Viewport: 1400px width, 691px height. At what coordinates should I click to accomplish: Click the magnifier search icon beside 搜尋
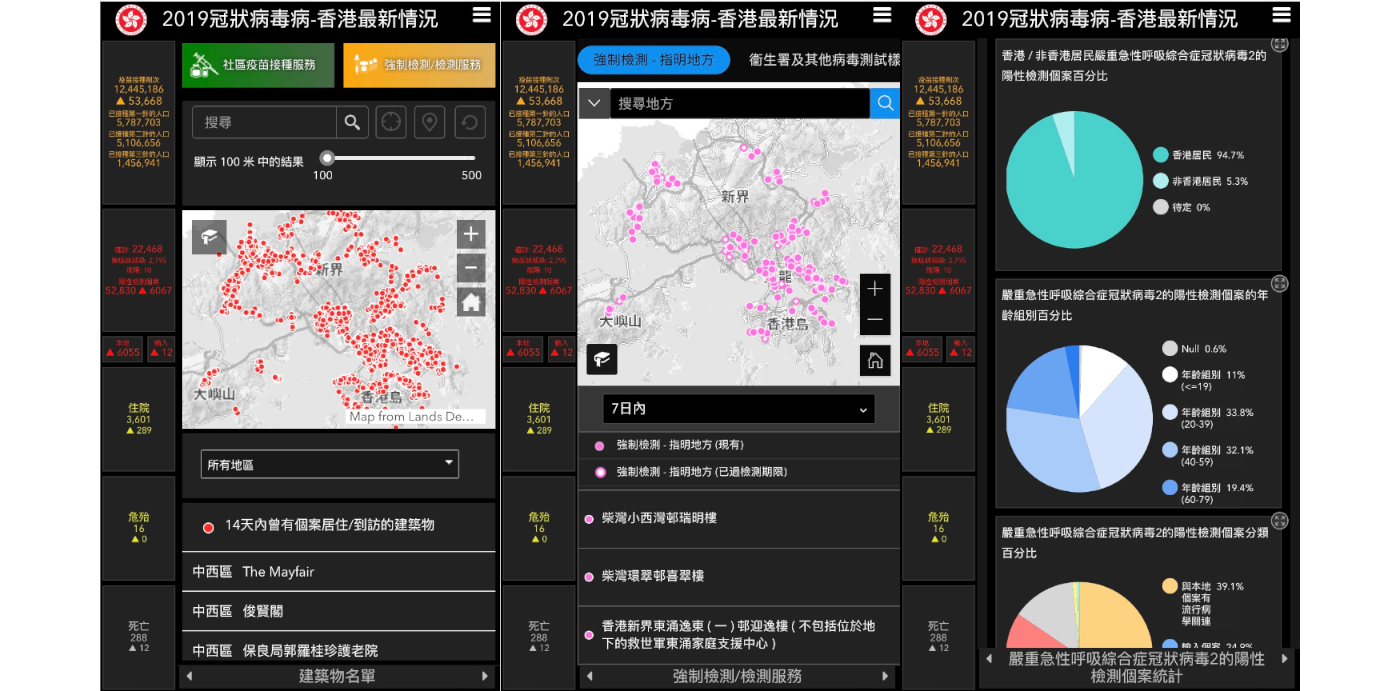point(352,122)
